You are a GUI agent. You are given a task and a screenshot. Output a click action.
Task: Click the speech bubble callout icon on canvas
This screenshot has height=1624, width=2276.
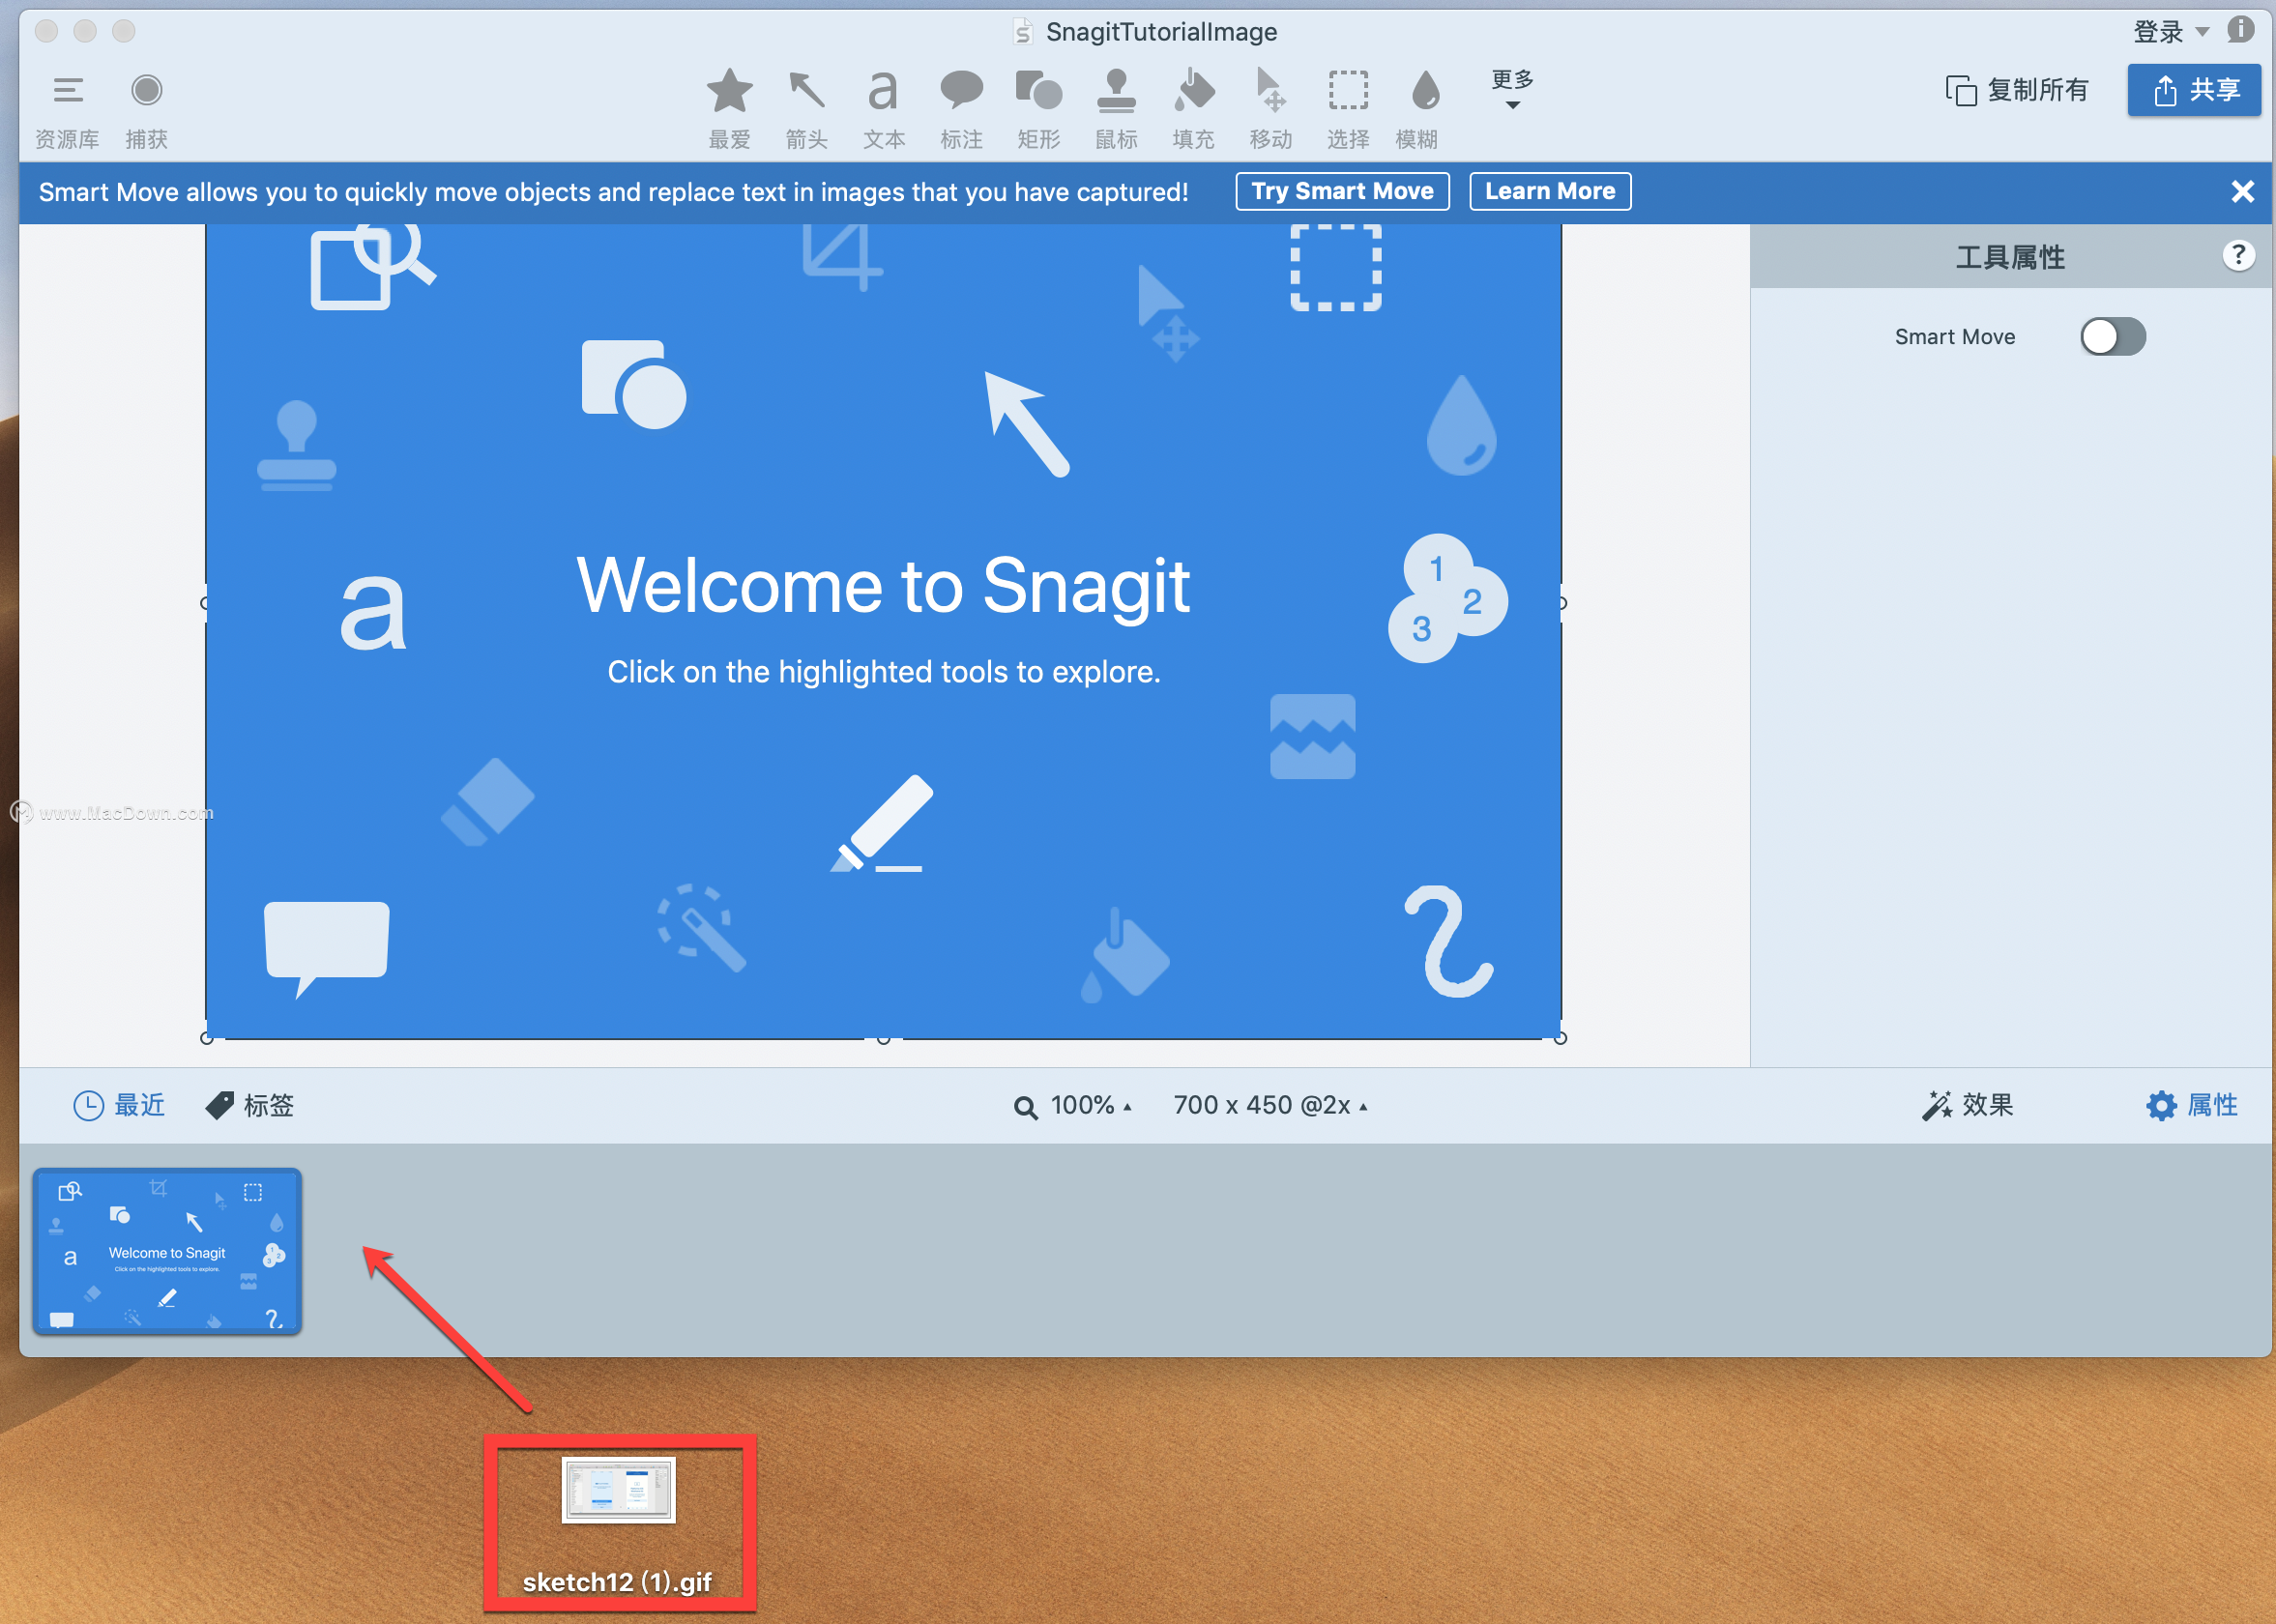[327, 949]
